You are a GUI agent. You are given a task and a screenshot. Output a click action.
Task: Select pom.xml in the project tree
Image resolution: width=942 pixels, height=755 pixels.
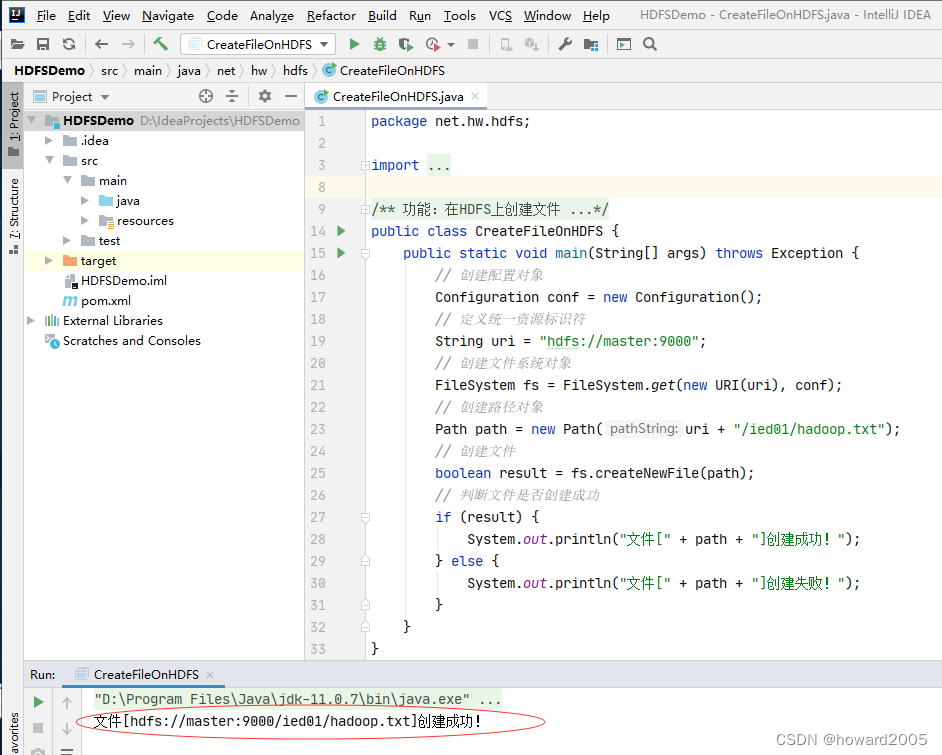(105, 301)
